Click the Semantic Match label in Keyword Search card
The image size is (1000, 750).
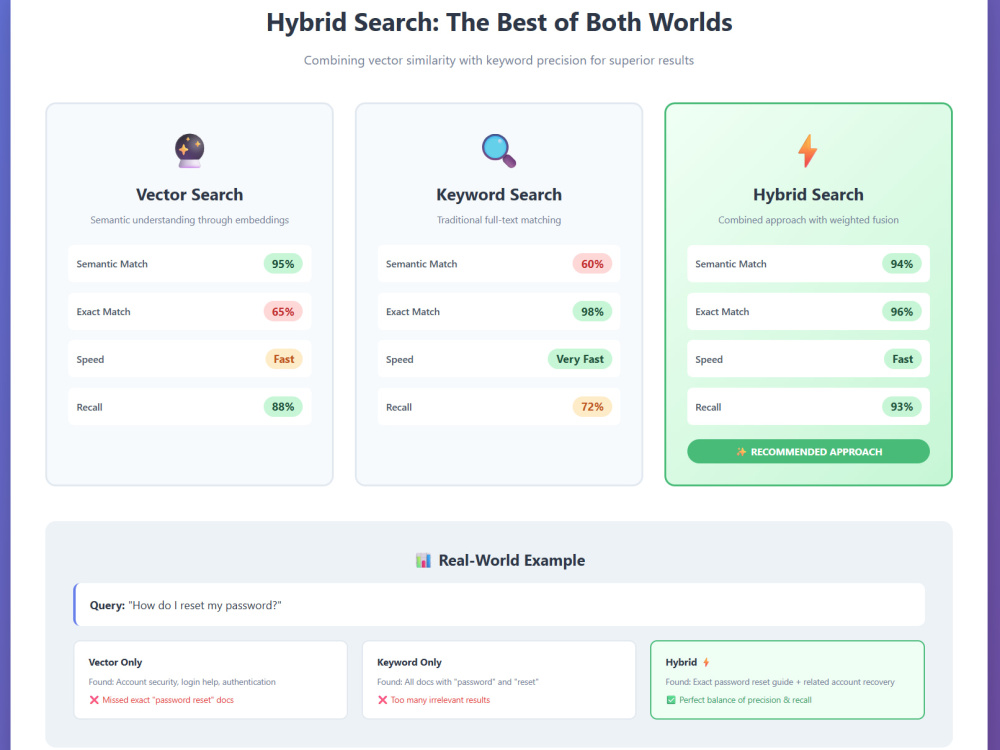click(422, 264)
